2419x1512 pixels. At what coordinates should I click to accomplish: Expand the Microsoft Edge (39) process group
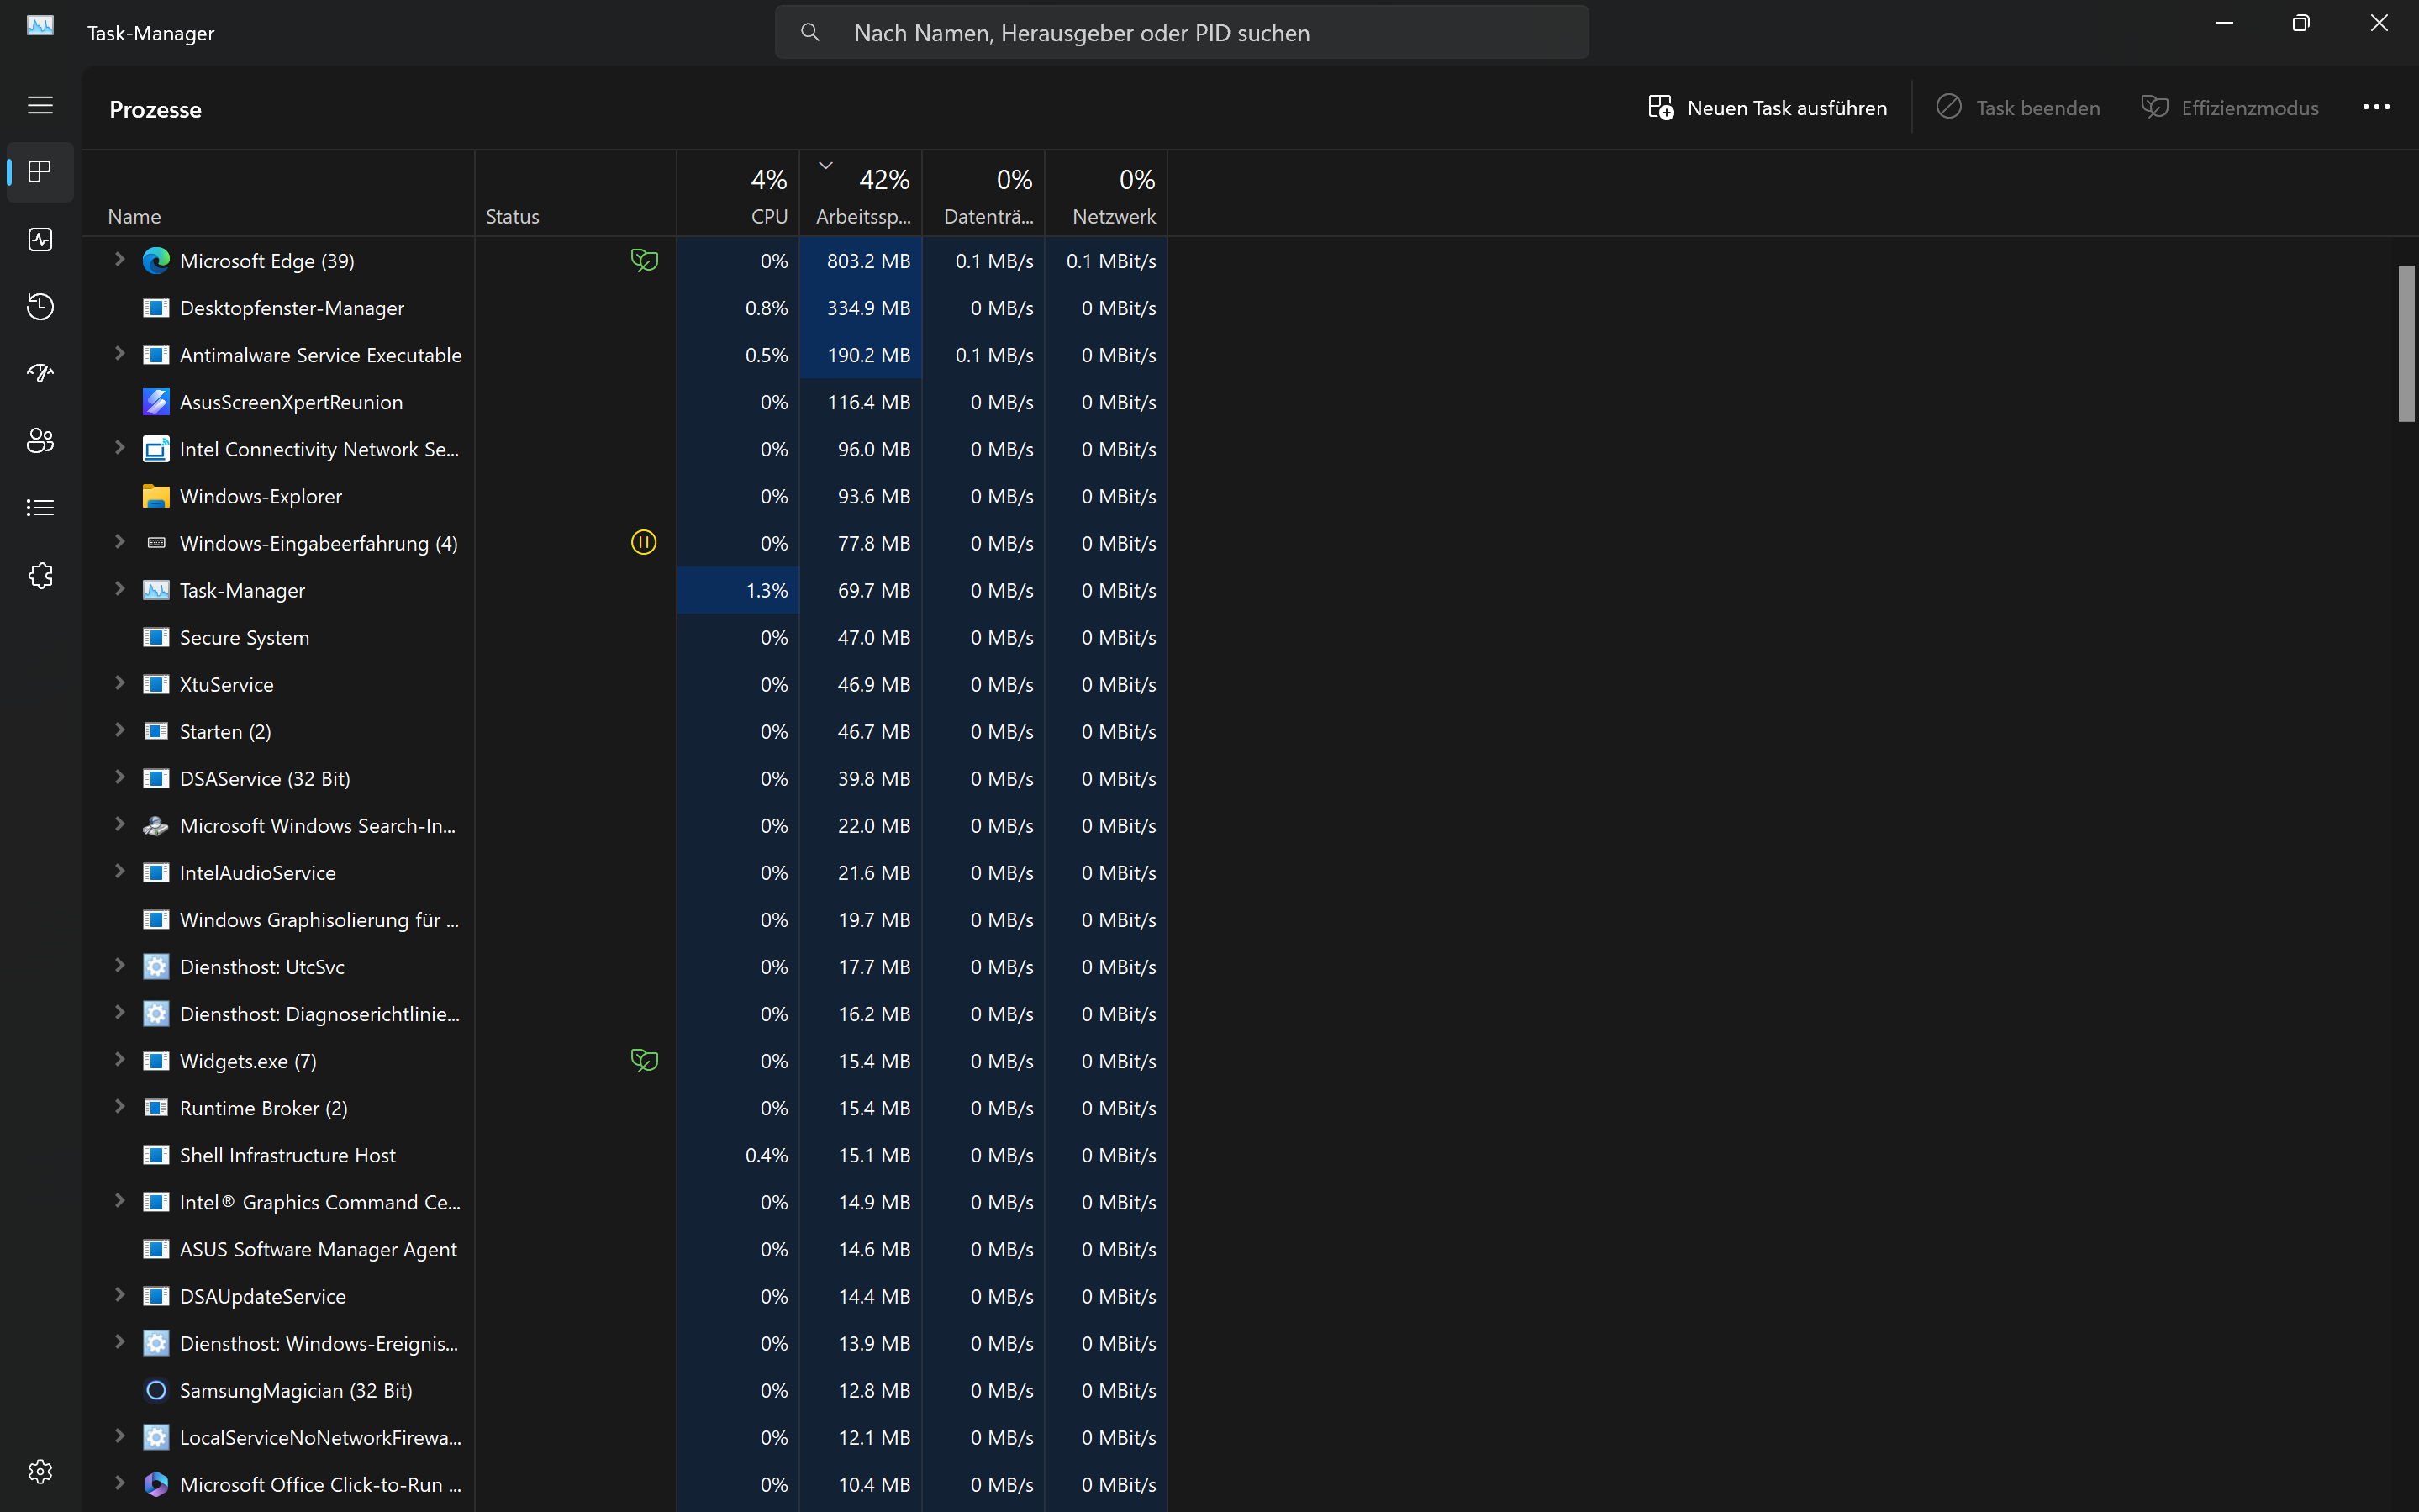pos(119,260)
